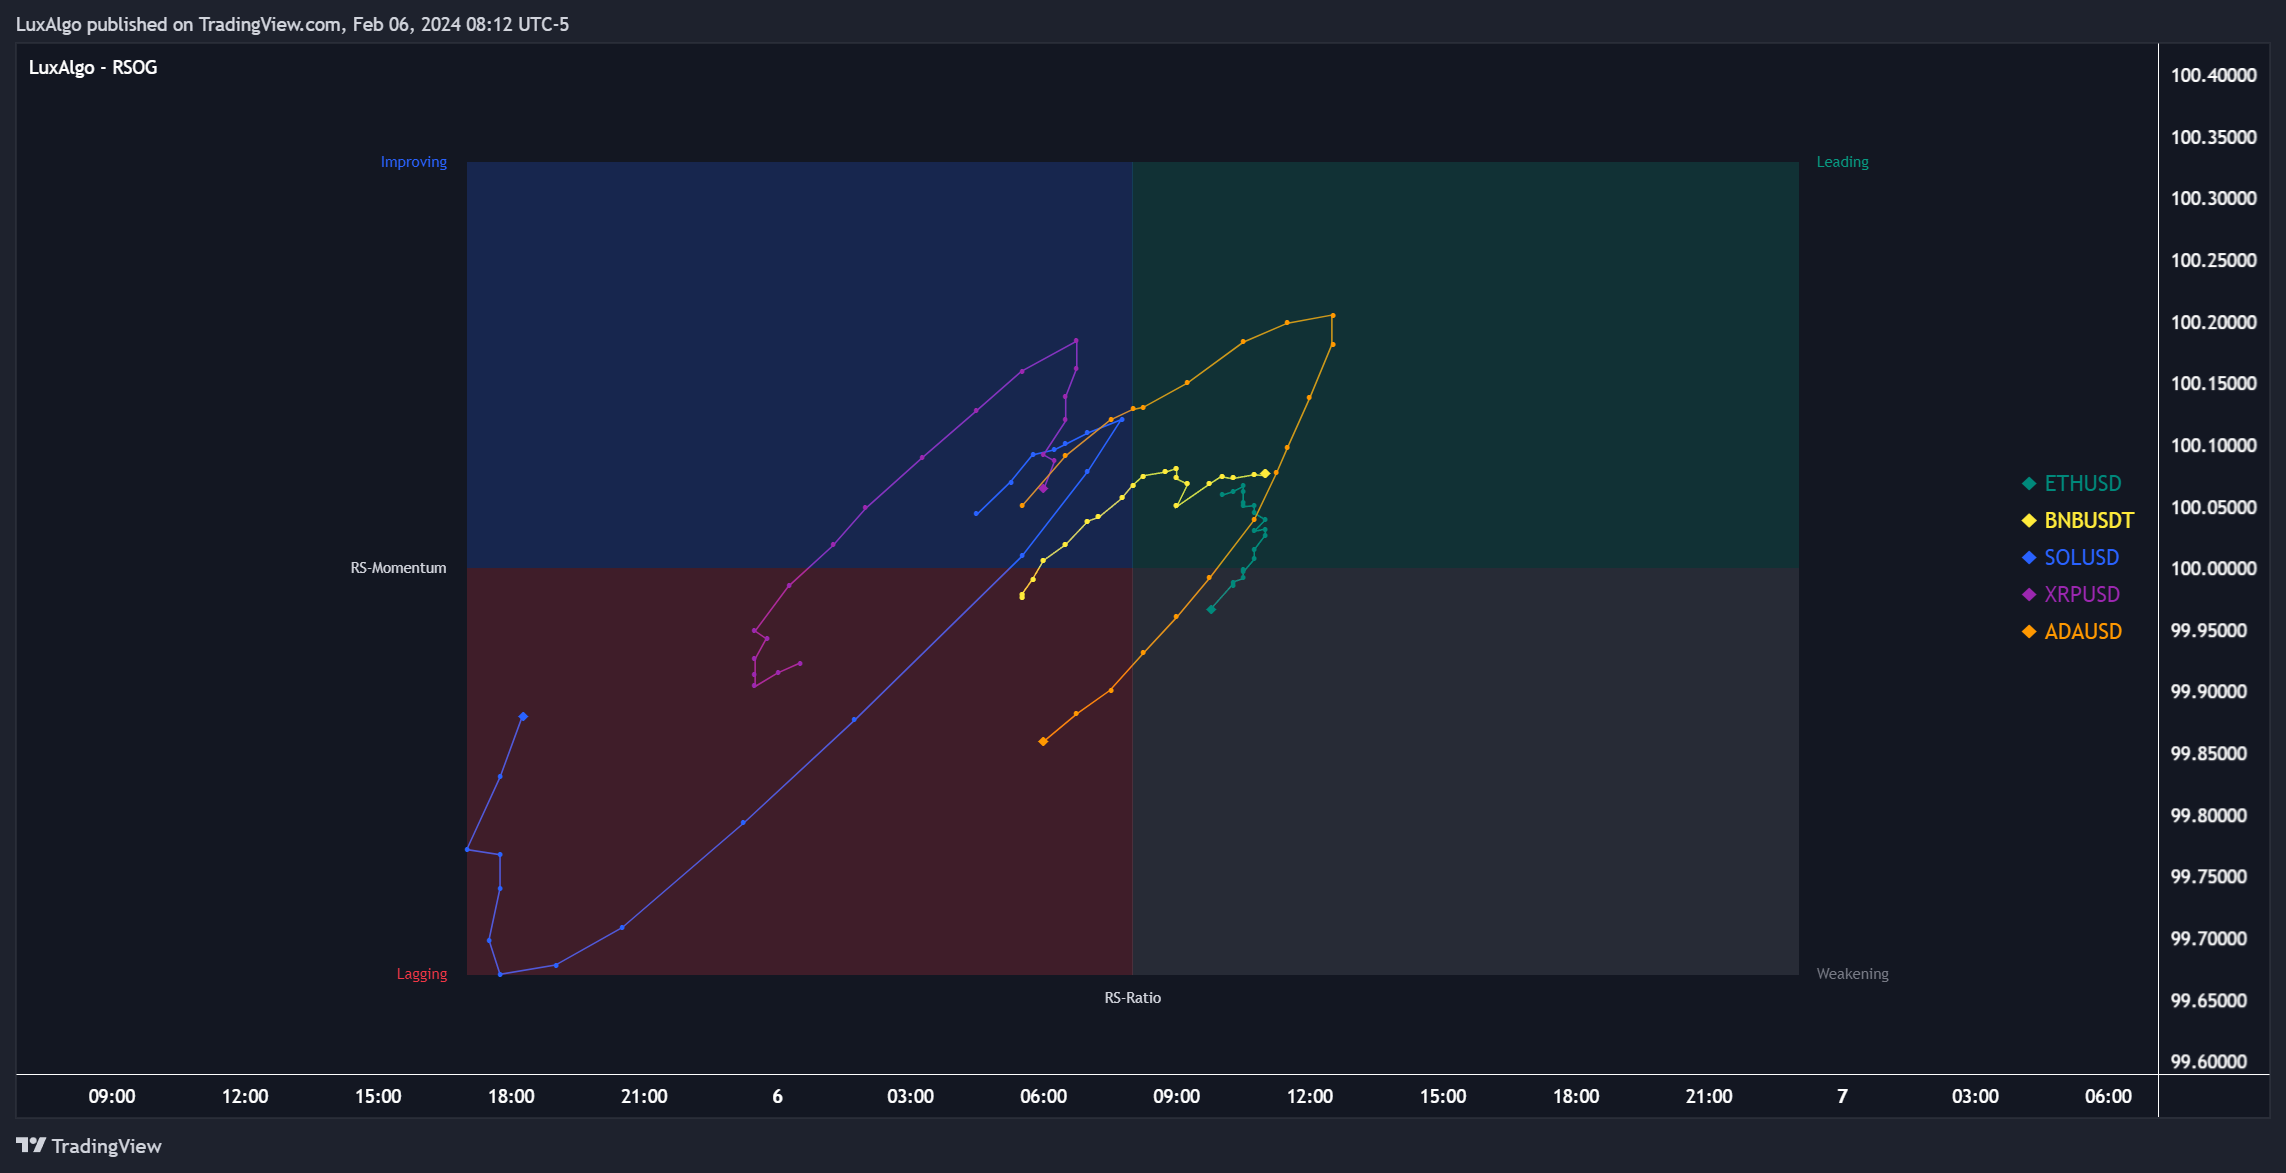Image resolution: width=2286 pixels, height=1173 pixels.
Task: Click the XRPUSD legend diamond marker
Action: 2029,595
